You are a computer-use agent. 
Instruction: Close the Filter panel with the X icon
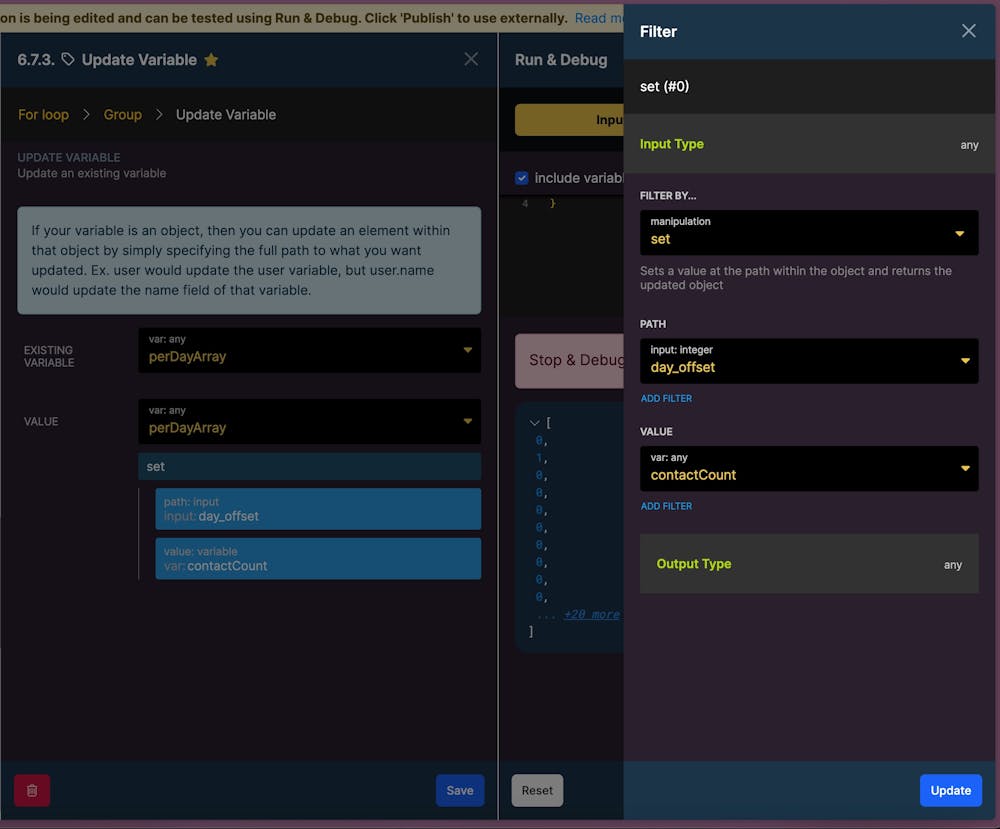coord(968,31)
